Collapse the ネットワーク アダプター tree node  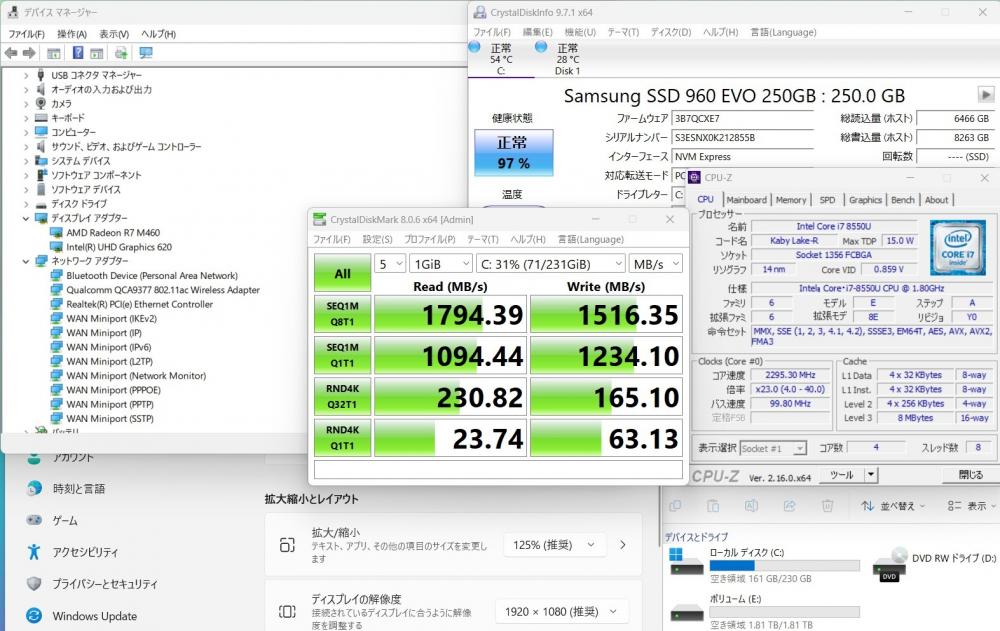(x=27, y=261)
